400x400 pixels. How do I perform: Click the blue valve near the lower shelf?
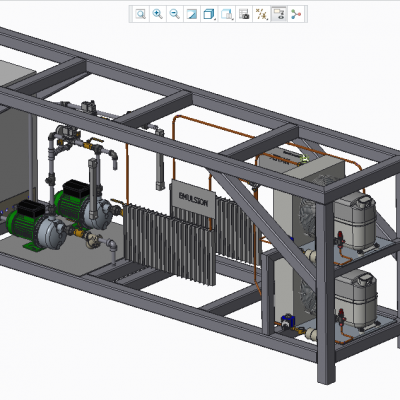point(287,322)
